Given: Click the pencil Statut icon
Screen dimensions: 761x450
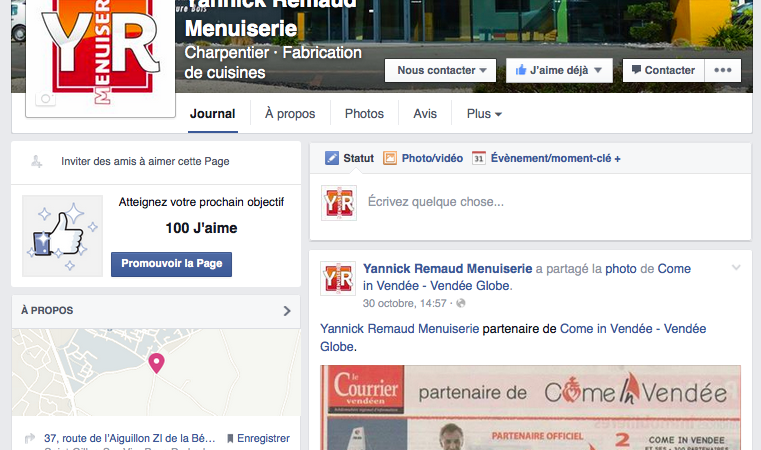Looking at the screenshot, I should (x=332, y=158).
